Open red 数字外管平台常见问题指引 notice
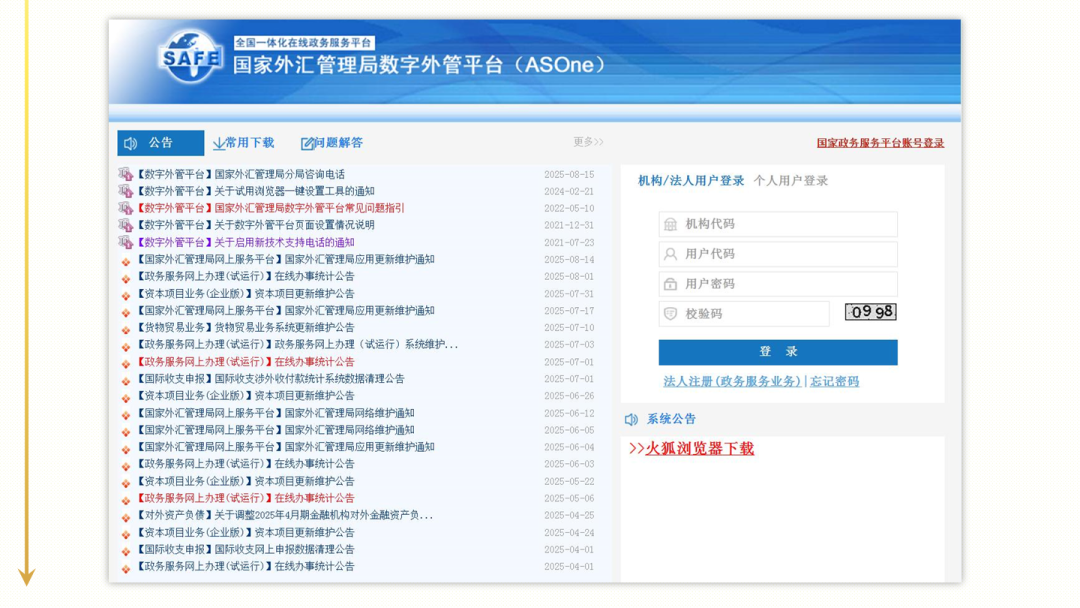 [x=271, y=208]
